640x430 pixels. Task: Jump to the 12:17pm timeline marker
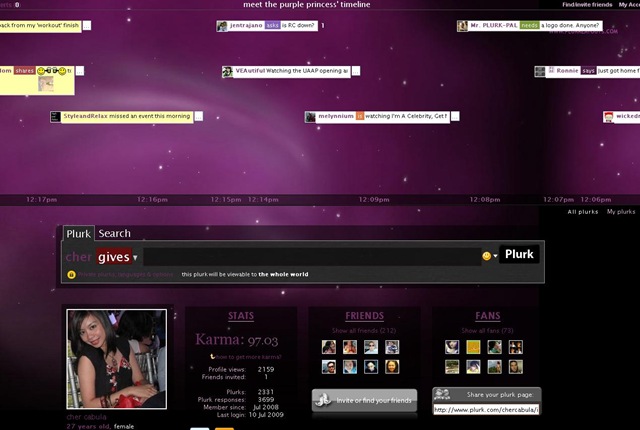point(42,200)
